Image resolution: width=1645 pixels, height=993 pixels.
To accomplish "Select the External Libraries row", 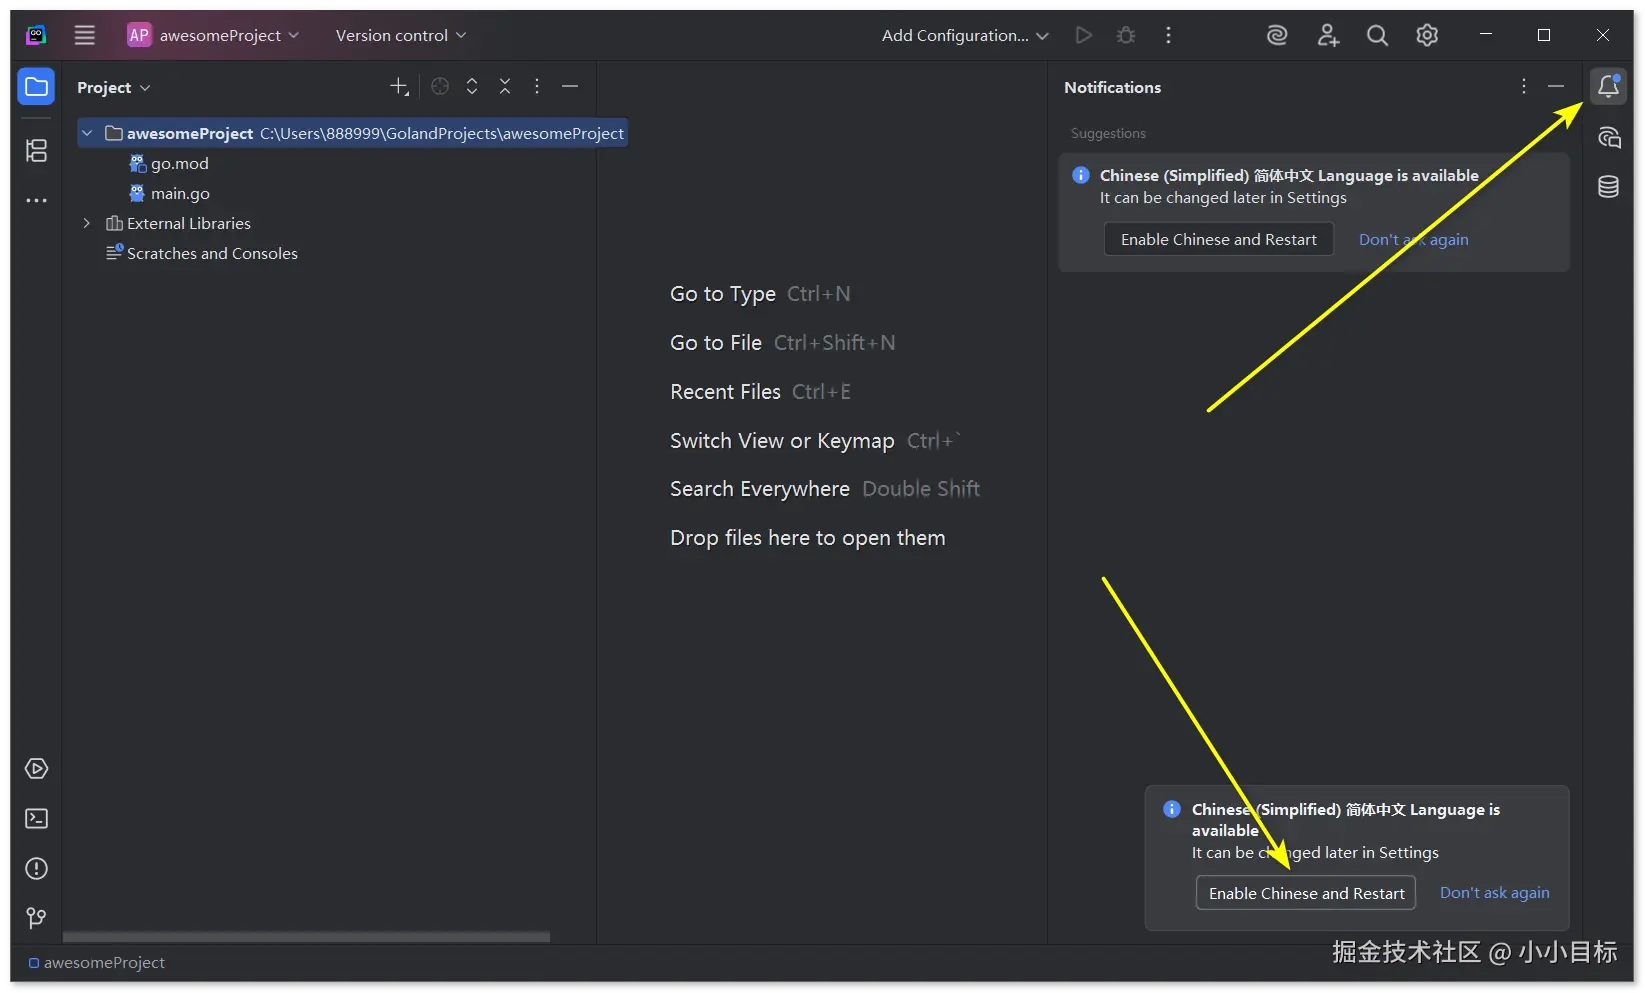I will tap(178, 223).
